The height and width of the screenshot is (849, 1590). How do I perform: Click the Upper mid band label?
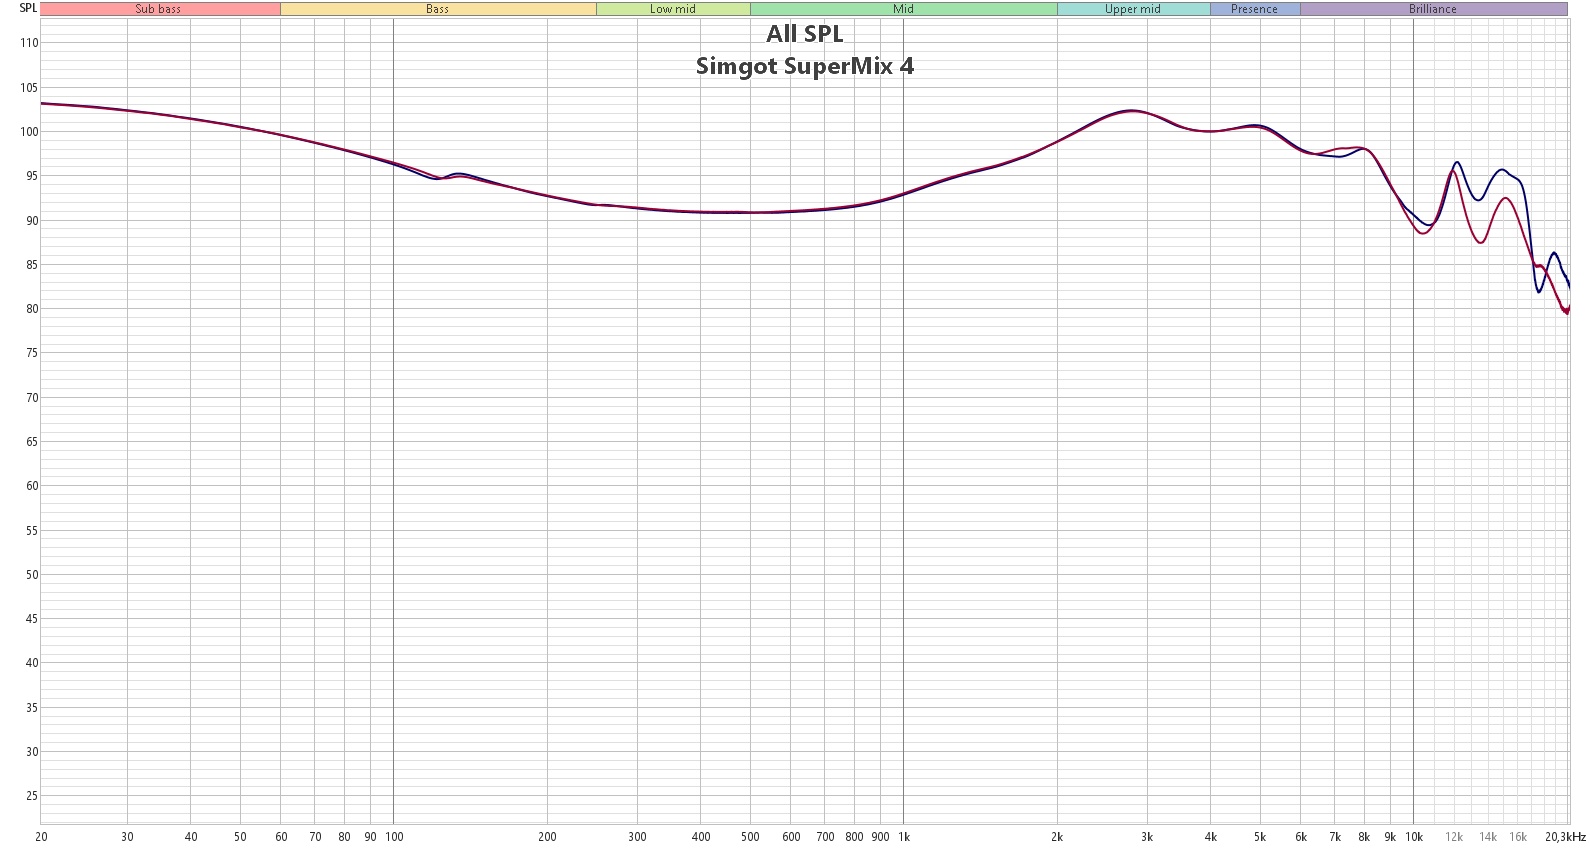pos(1133,9)
